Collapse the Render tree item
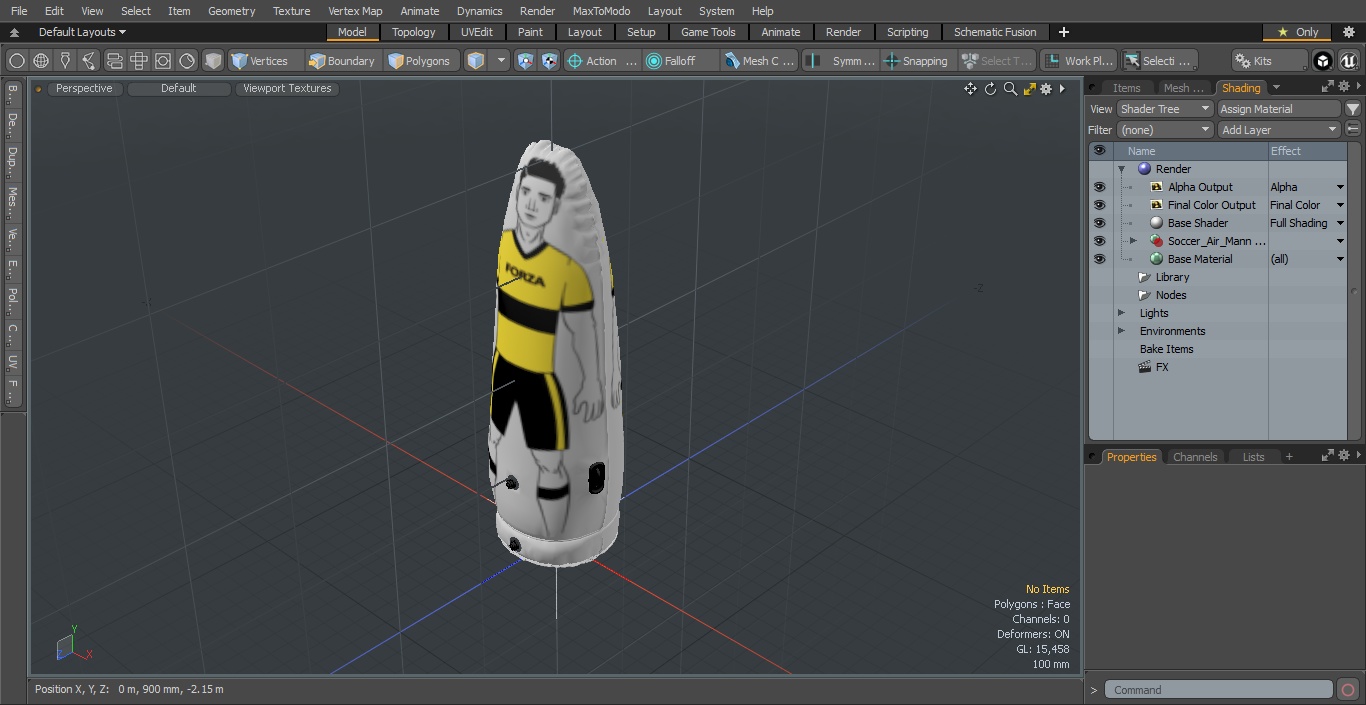 (1121, 169)
